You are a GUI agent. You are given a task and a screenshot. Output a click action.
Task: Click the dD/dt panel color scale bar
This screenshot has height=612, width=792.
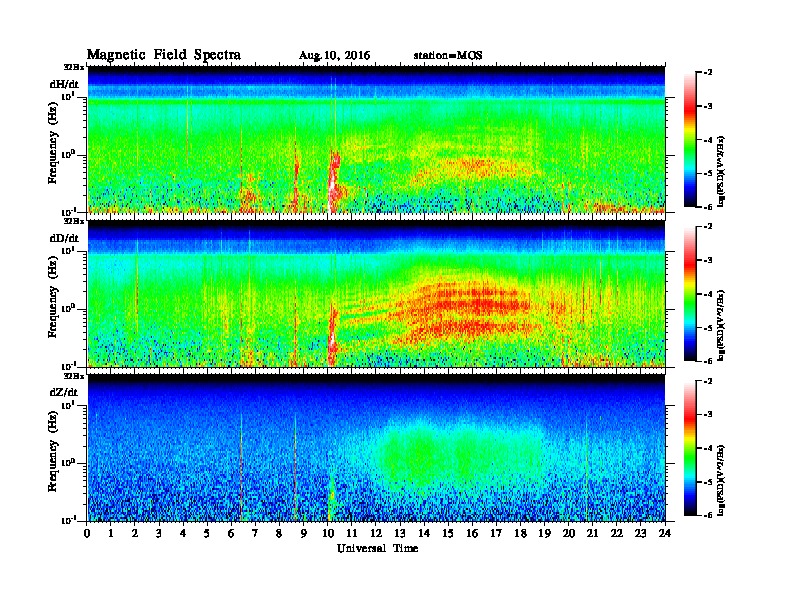pyautogui.click(x=689, y=294)
